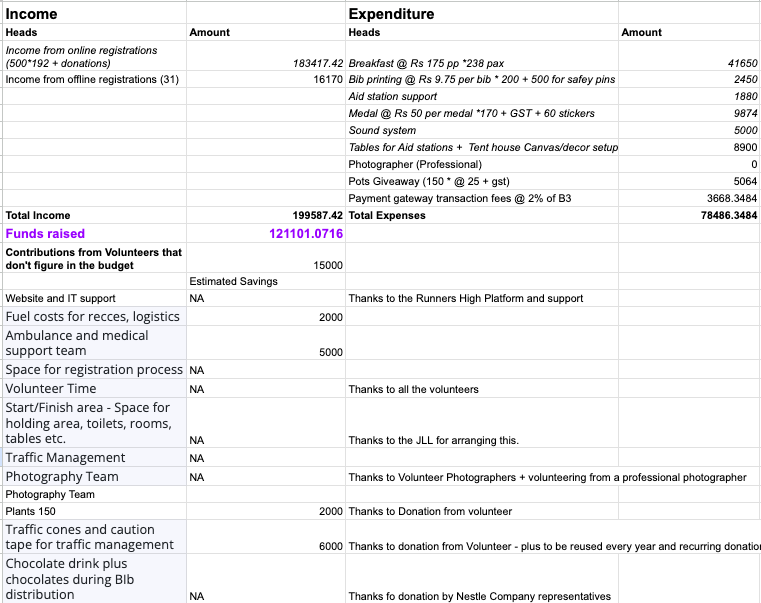Select the Total Income value 199587.42
Image resolution: width=761 pixels, height=603 pixels.
(x=317, y=215)
